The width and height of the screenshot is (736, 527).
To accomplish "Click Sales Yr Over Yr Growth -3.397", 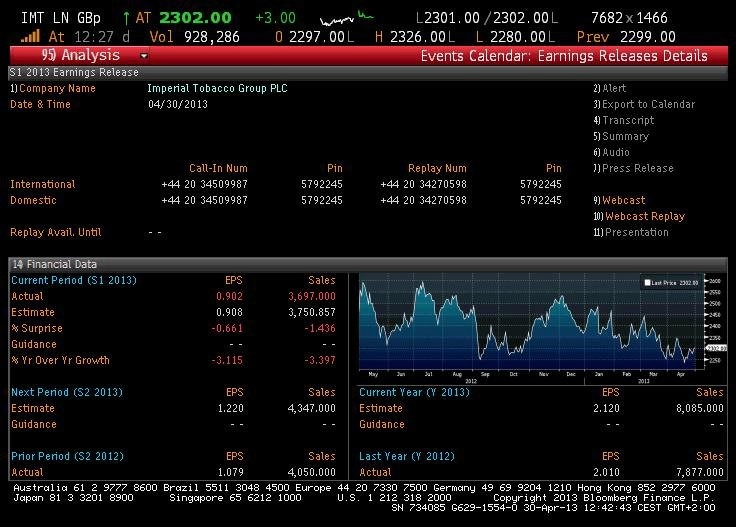I will (320, 360).
